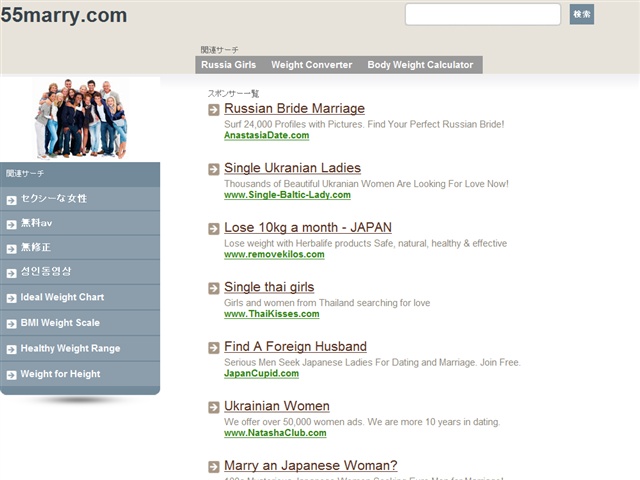Open Weight for Height sidebar link

(x=60, y=374)
